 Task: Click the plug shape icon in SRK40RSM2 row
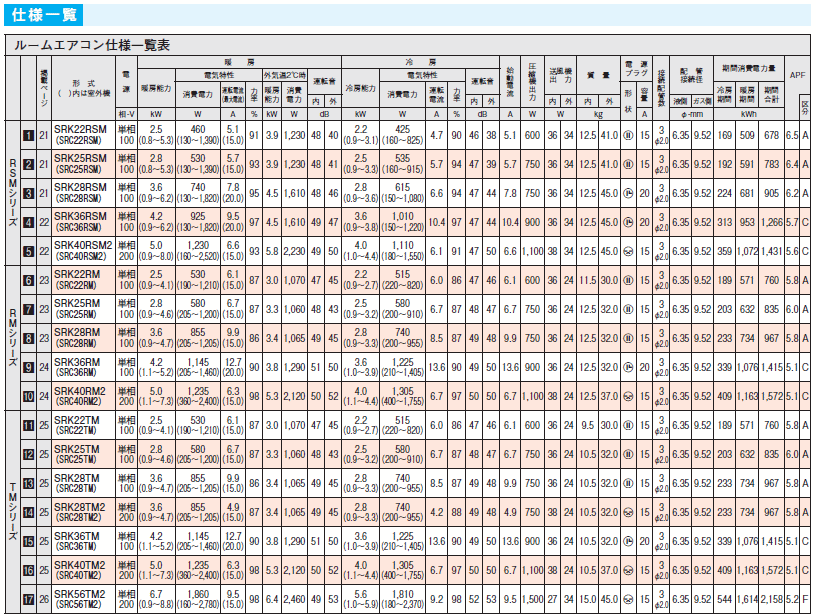(x=628, y=251)
